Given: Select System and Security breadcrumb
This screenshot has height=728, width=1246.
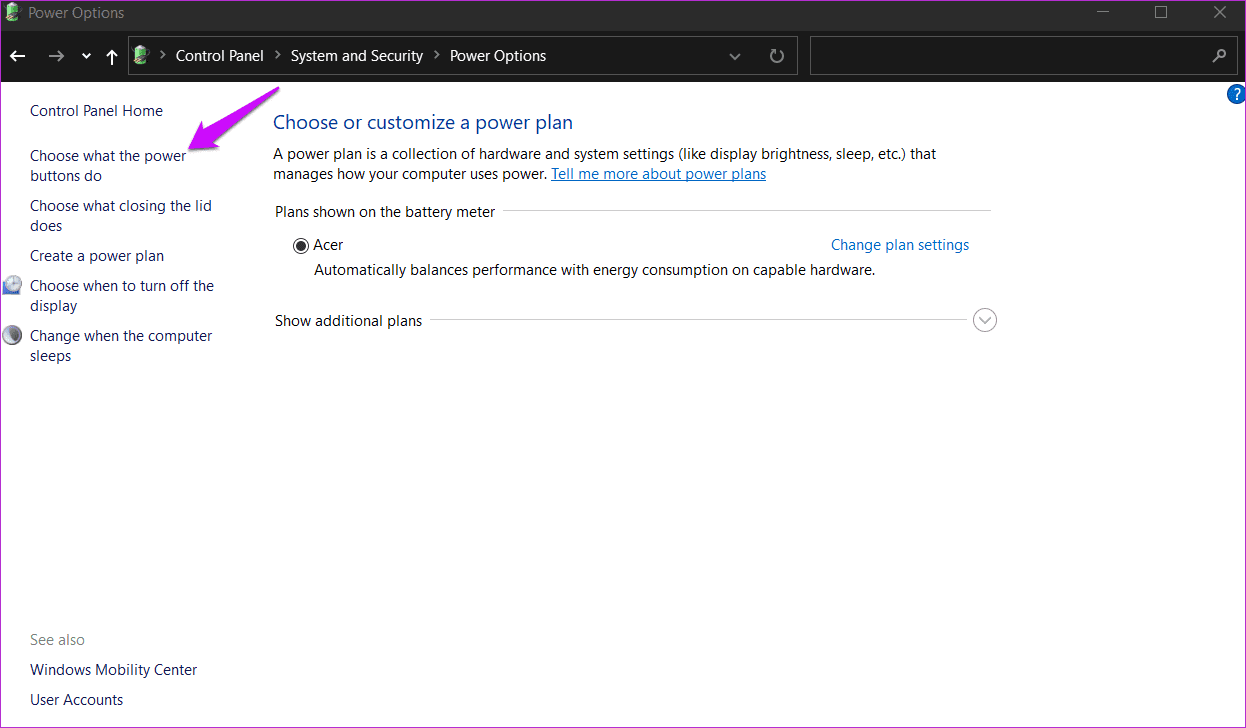Looking at the screenshot, I should tap(357, 56).
